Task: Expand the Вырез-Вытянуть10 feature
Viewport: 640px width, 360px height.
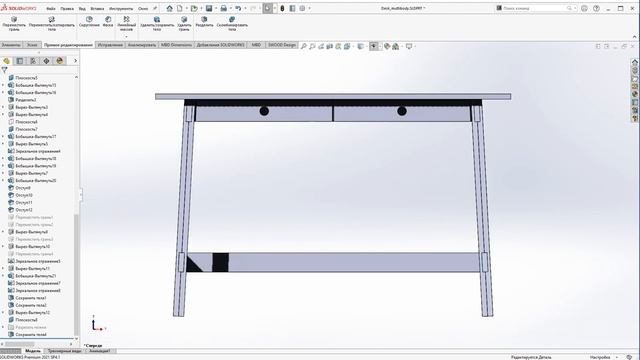Action: pos(3,247)
